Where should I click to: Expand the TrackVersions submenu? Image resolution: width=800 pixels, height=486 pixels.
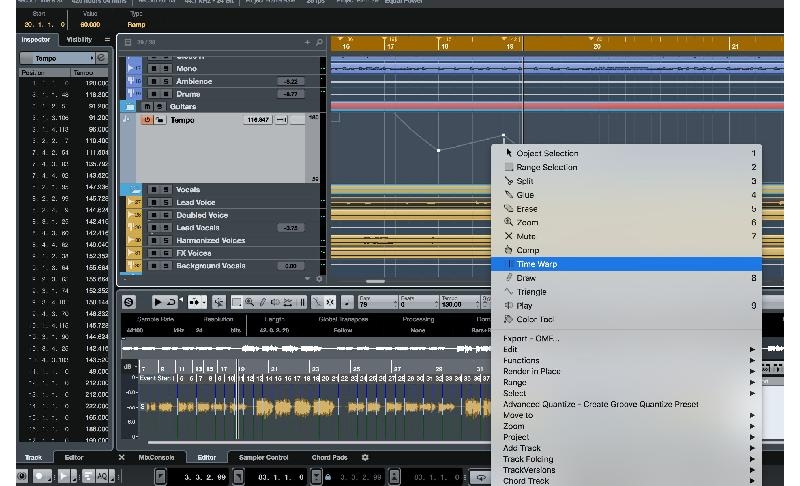(626, 470)
